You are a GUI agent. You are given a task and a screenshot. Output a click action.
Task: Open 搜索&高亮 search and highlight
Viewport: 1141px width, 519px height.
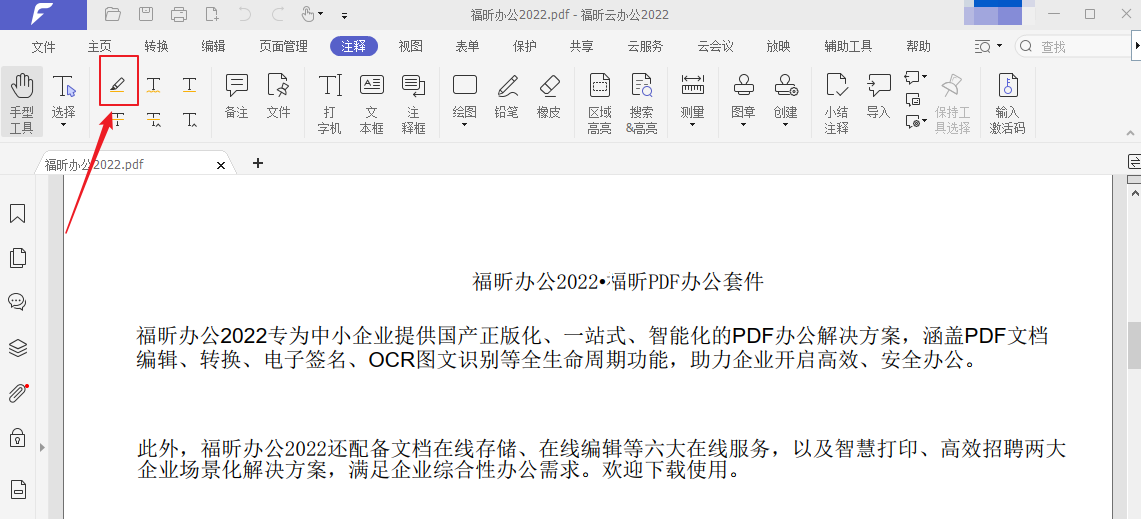(x=641, y=103)
